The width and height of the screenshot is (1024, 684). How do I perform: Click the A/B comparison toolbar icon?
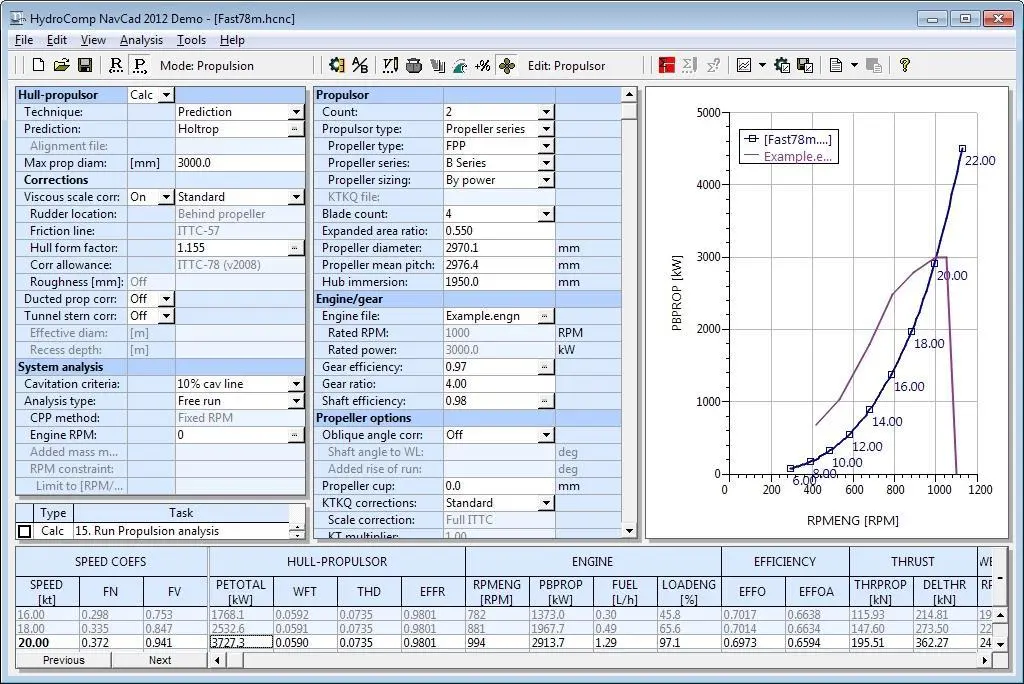pyautogui.click(x=360, y=65)
